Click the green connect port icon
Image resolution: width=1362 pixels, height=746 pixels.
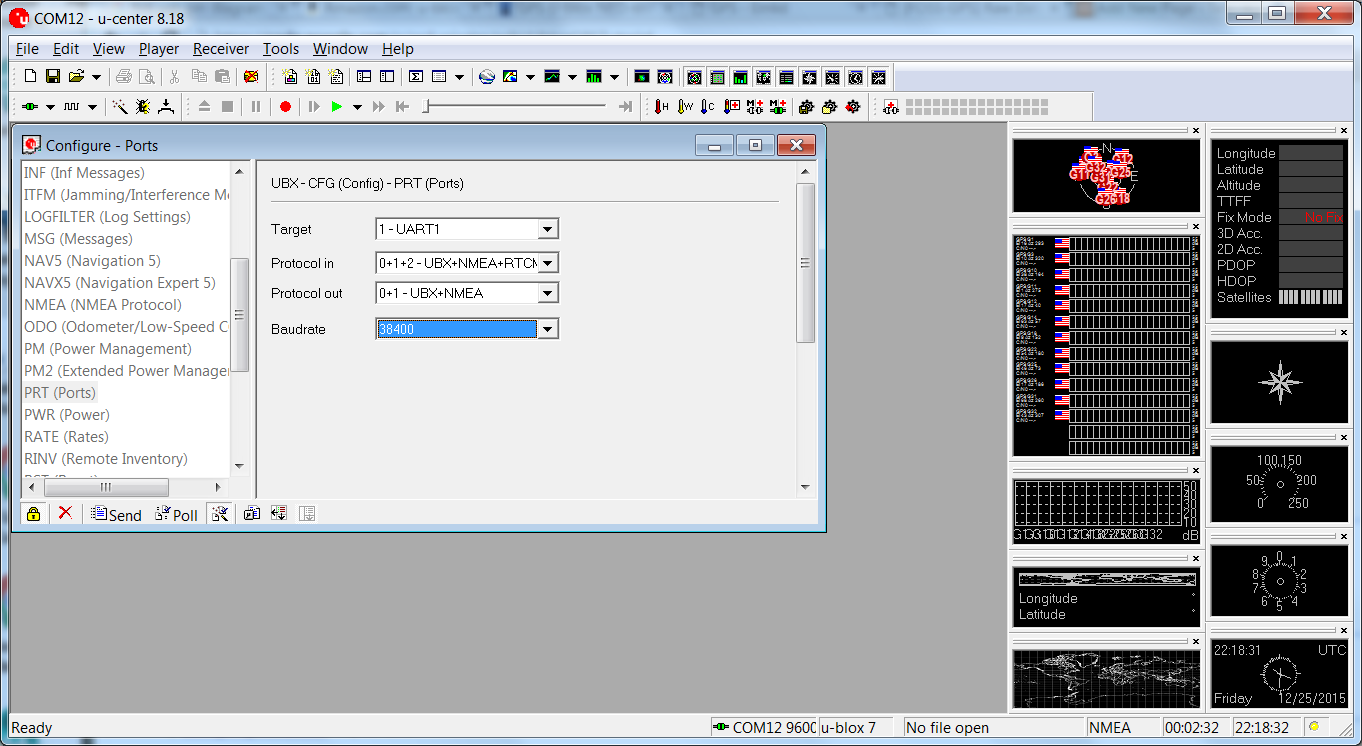click(x=30, y=106)
